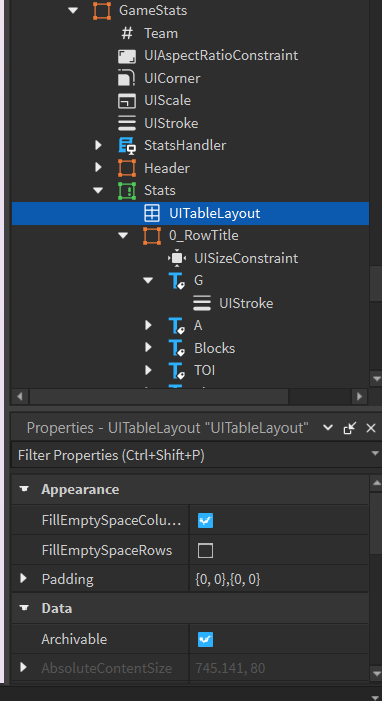Viewport: 382px width, 701px height.
Task: Open the filter properties dropdown arrow
Action: (375, 454)
